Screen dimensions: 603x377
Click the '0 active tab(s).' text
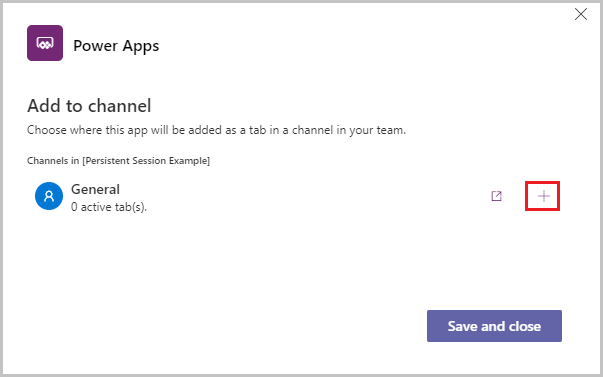[109, 207]
